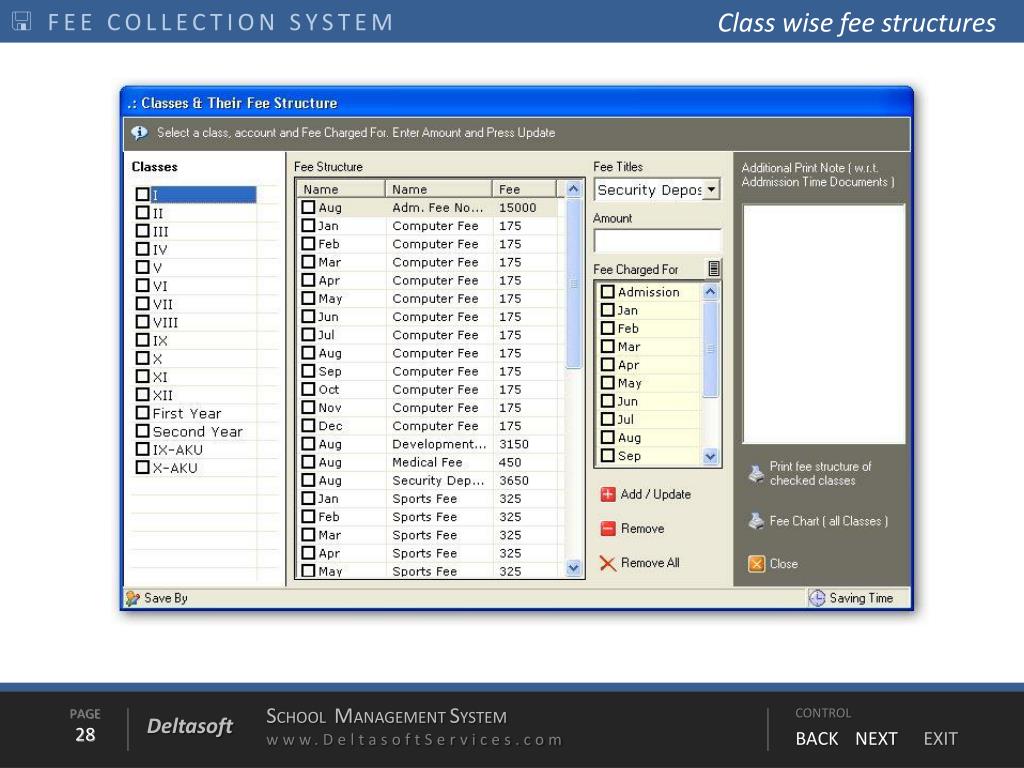Click the red Remove minus icon
Viewport: 1024px width, 768px height.
[x=607, y=528]
